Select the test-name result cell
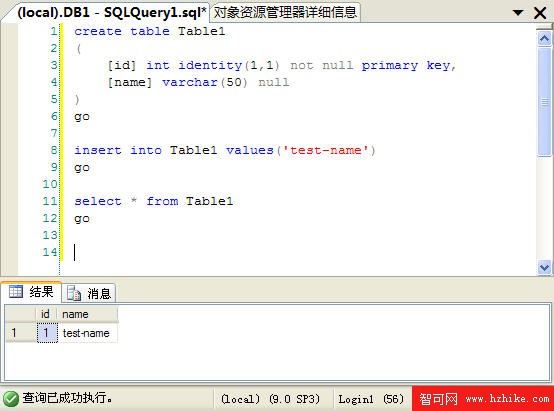Image resolution: width=554 pixels, height=411 pixels. [87, 333]
